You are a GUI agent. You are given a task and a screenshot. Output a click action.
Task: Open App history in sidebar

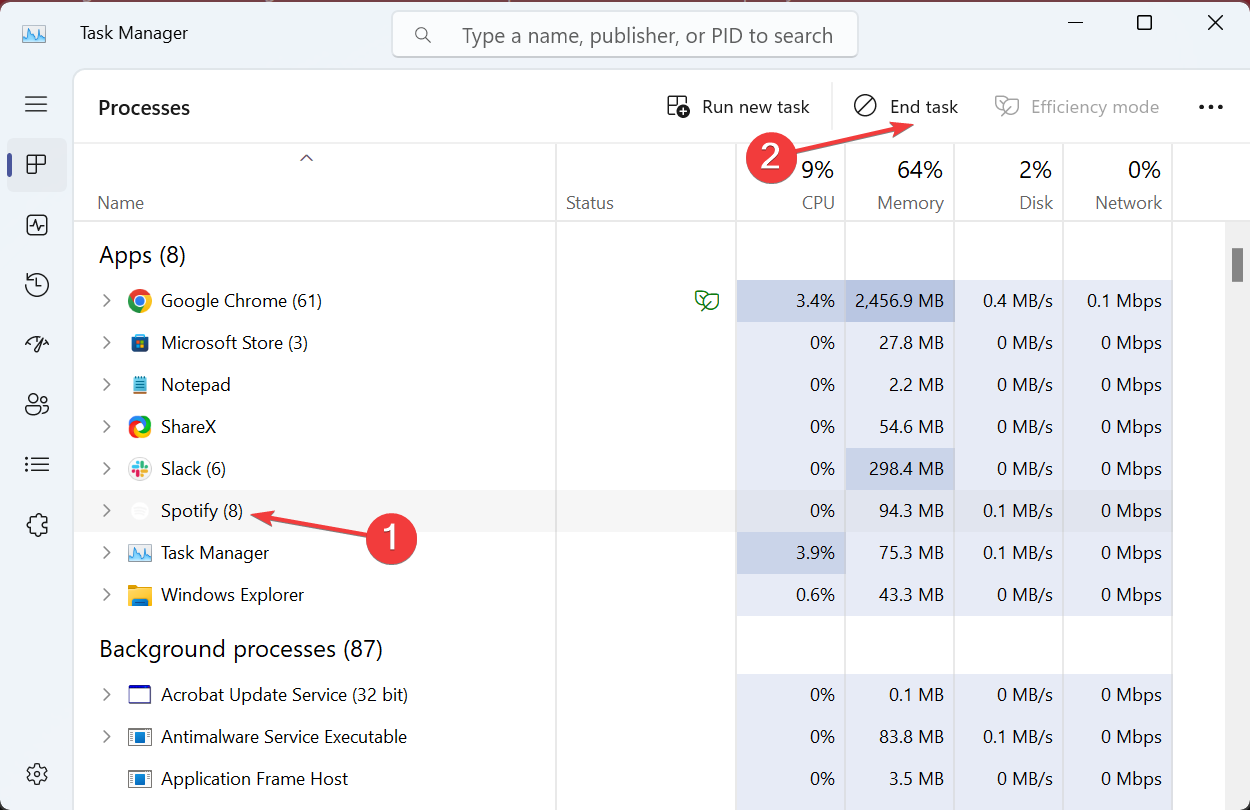tap(37, 285)
